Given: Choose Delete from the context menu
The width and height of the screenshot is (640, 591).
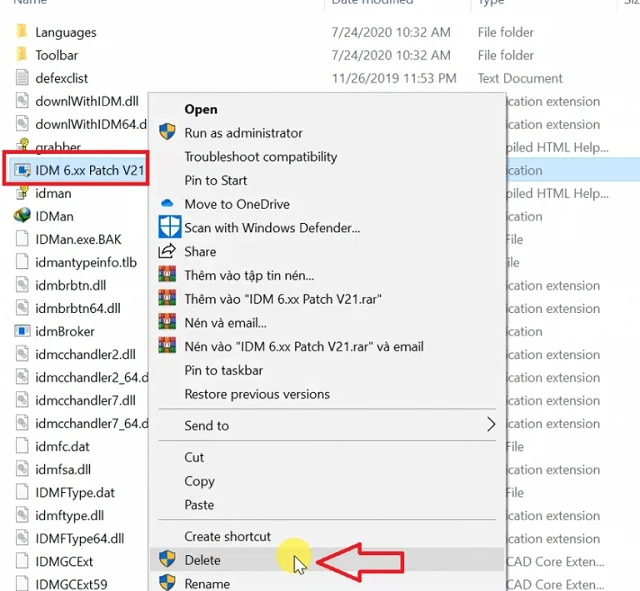Looking at the screenshot, I should click(x=203, y=560).
